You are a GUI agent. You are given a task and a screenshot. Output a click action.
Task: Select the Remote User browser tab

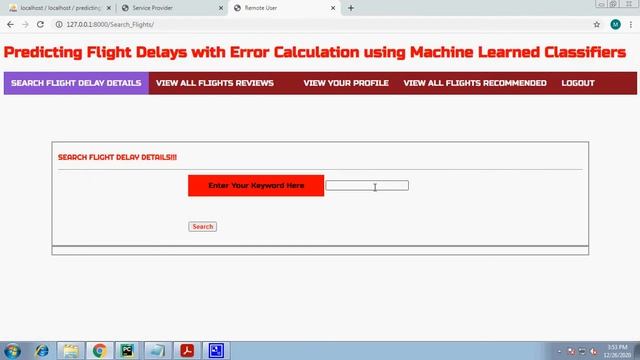pos(284,8)
